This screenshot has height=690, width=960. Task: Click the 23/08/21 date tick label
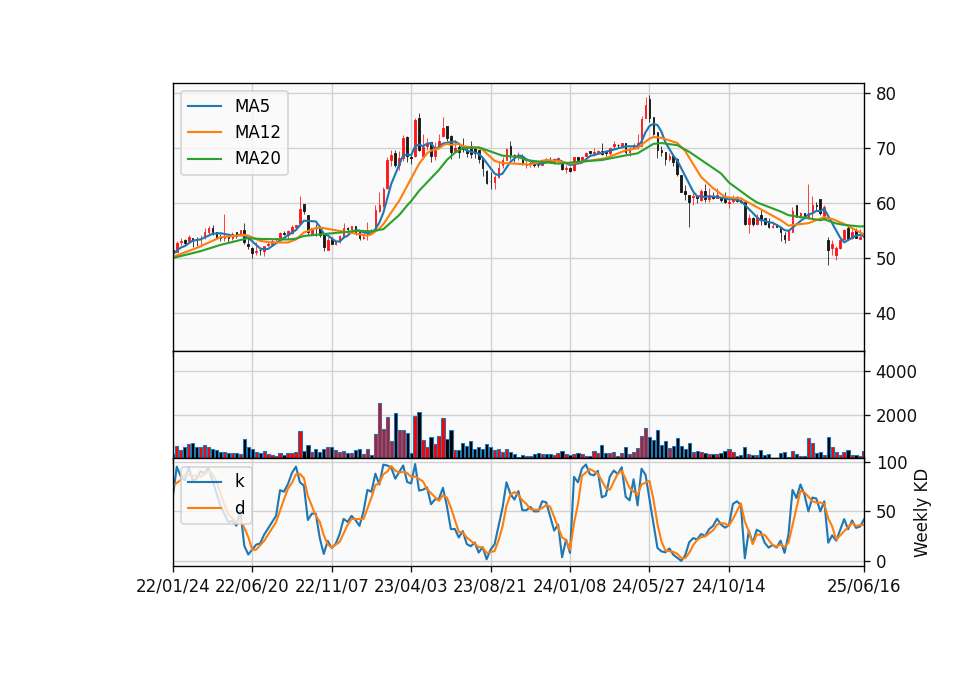[x=489, y=587]
